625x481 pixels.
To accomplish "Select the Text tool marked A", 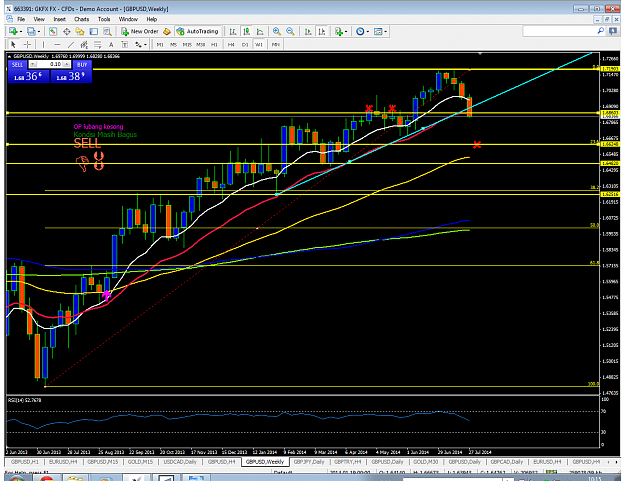I will (111, 45).
